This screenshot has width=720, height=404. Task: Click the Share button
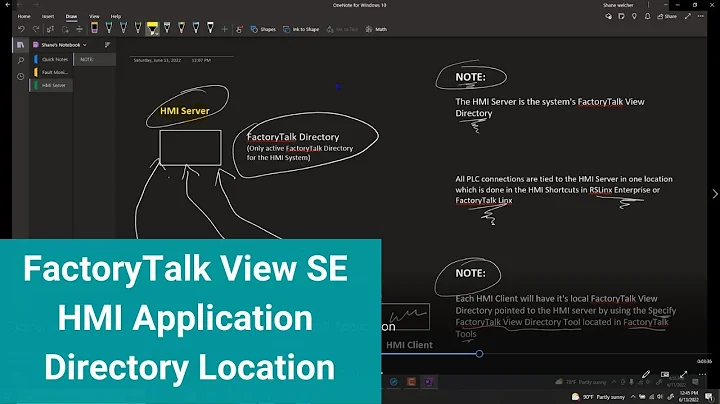coord(667,17)
